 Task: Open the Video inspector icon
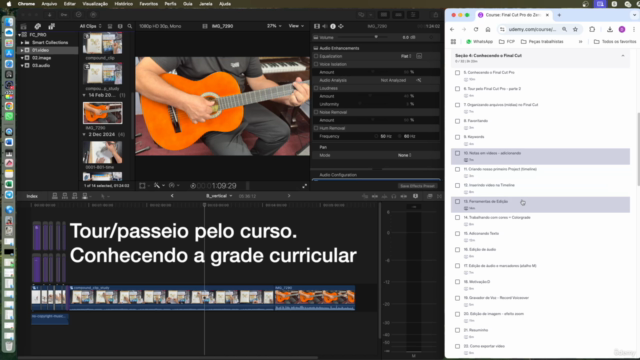(317, 26)
